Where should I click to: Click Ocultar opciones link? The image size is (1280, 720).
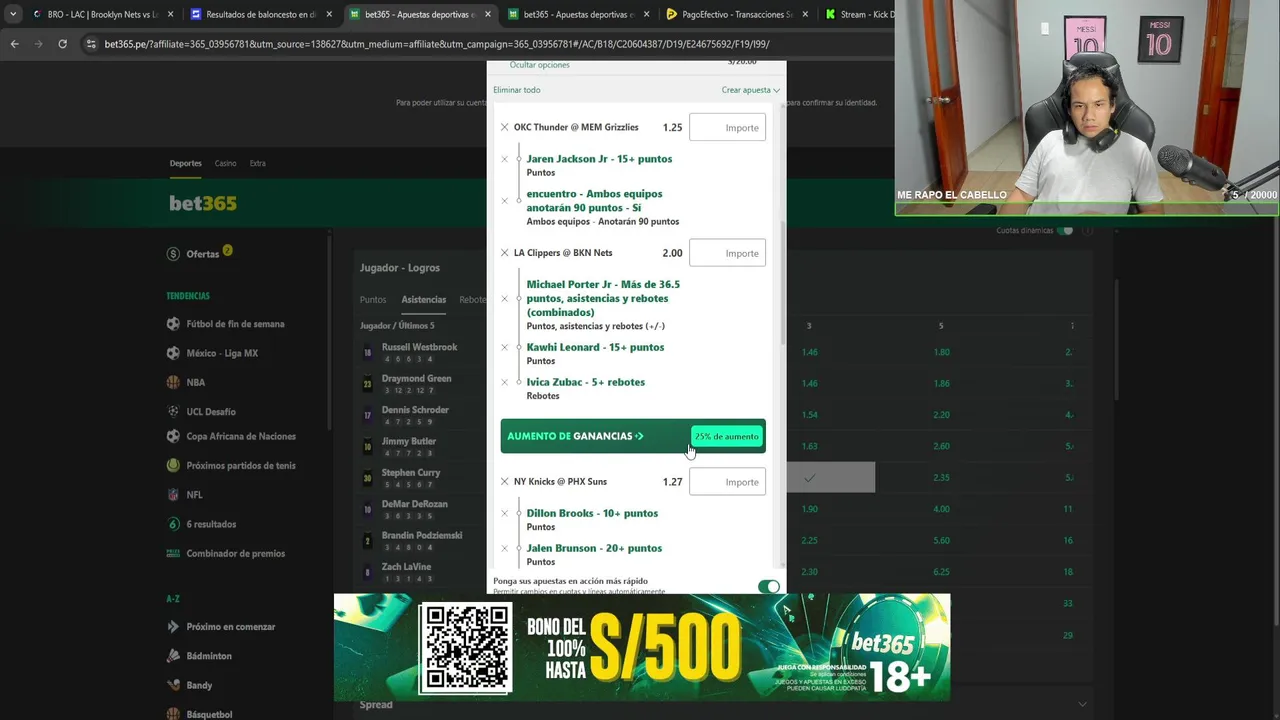539,65
